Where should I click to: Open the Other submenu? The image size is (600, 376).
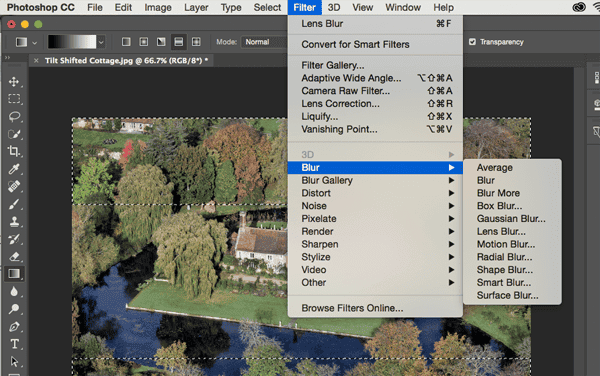[375, 282]
